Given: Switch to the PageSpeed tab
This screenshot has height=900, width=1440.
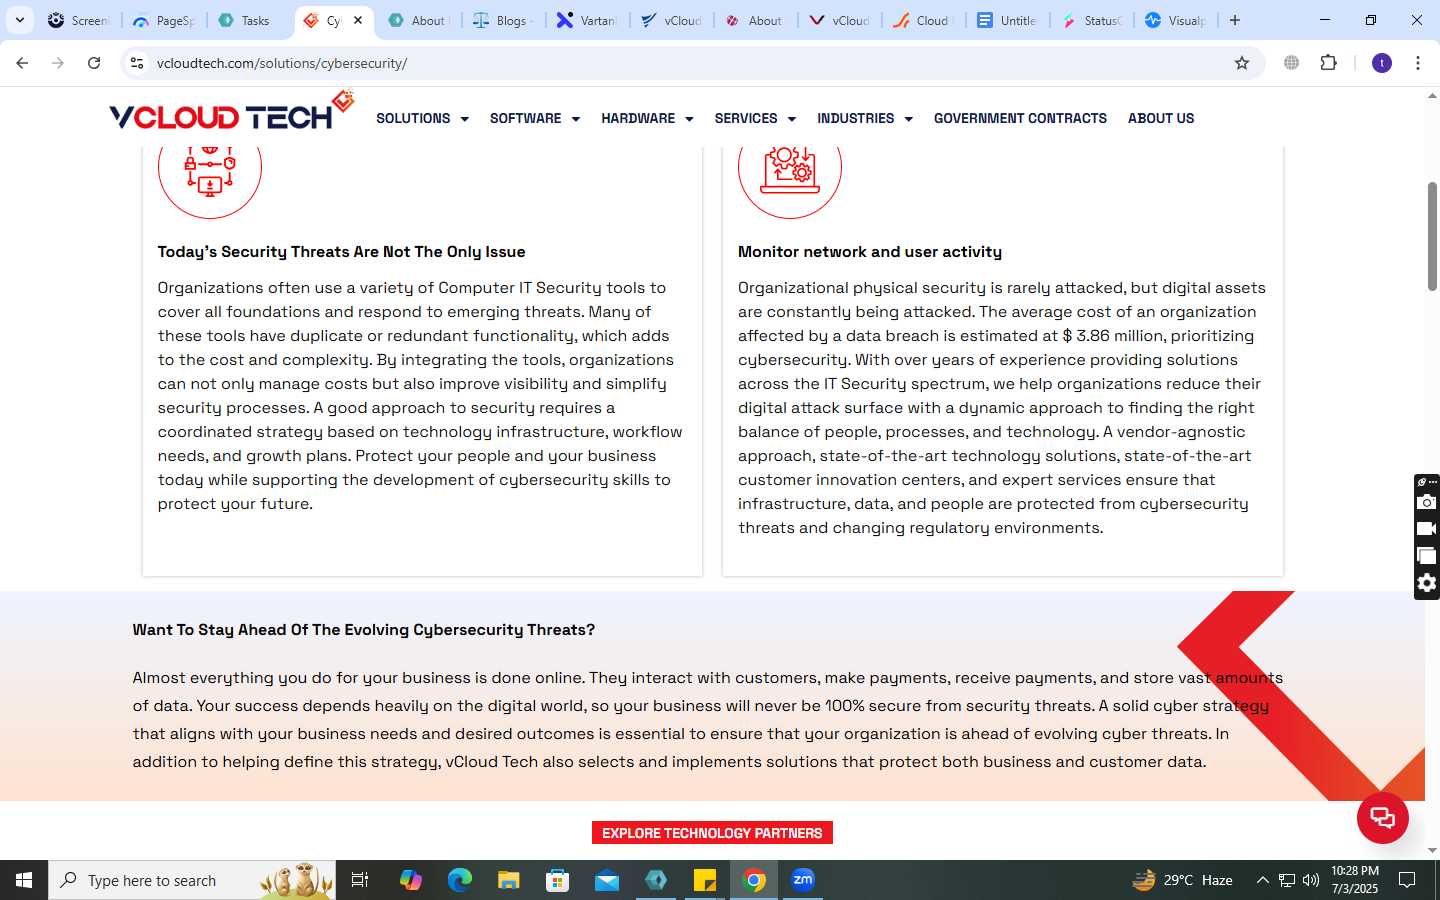Looking at the screenshot, I should tap(165, 20).
